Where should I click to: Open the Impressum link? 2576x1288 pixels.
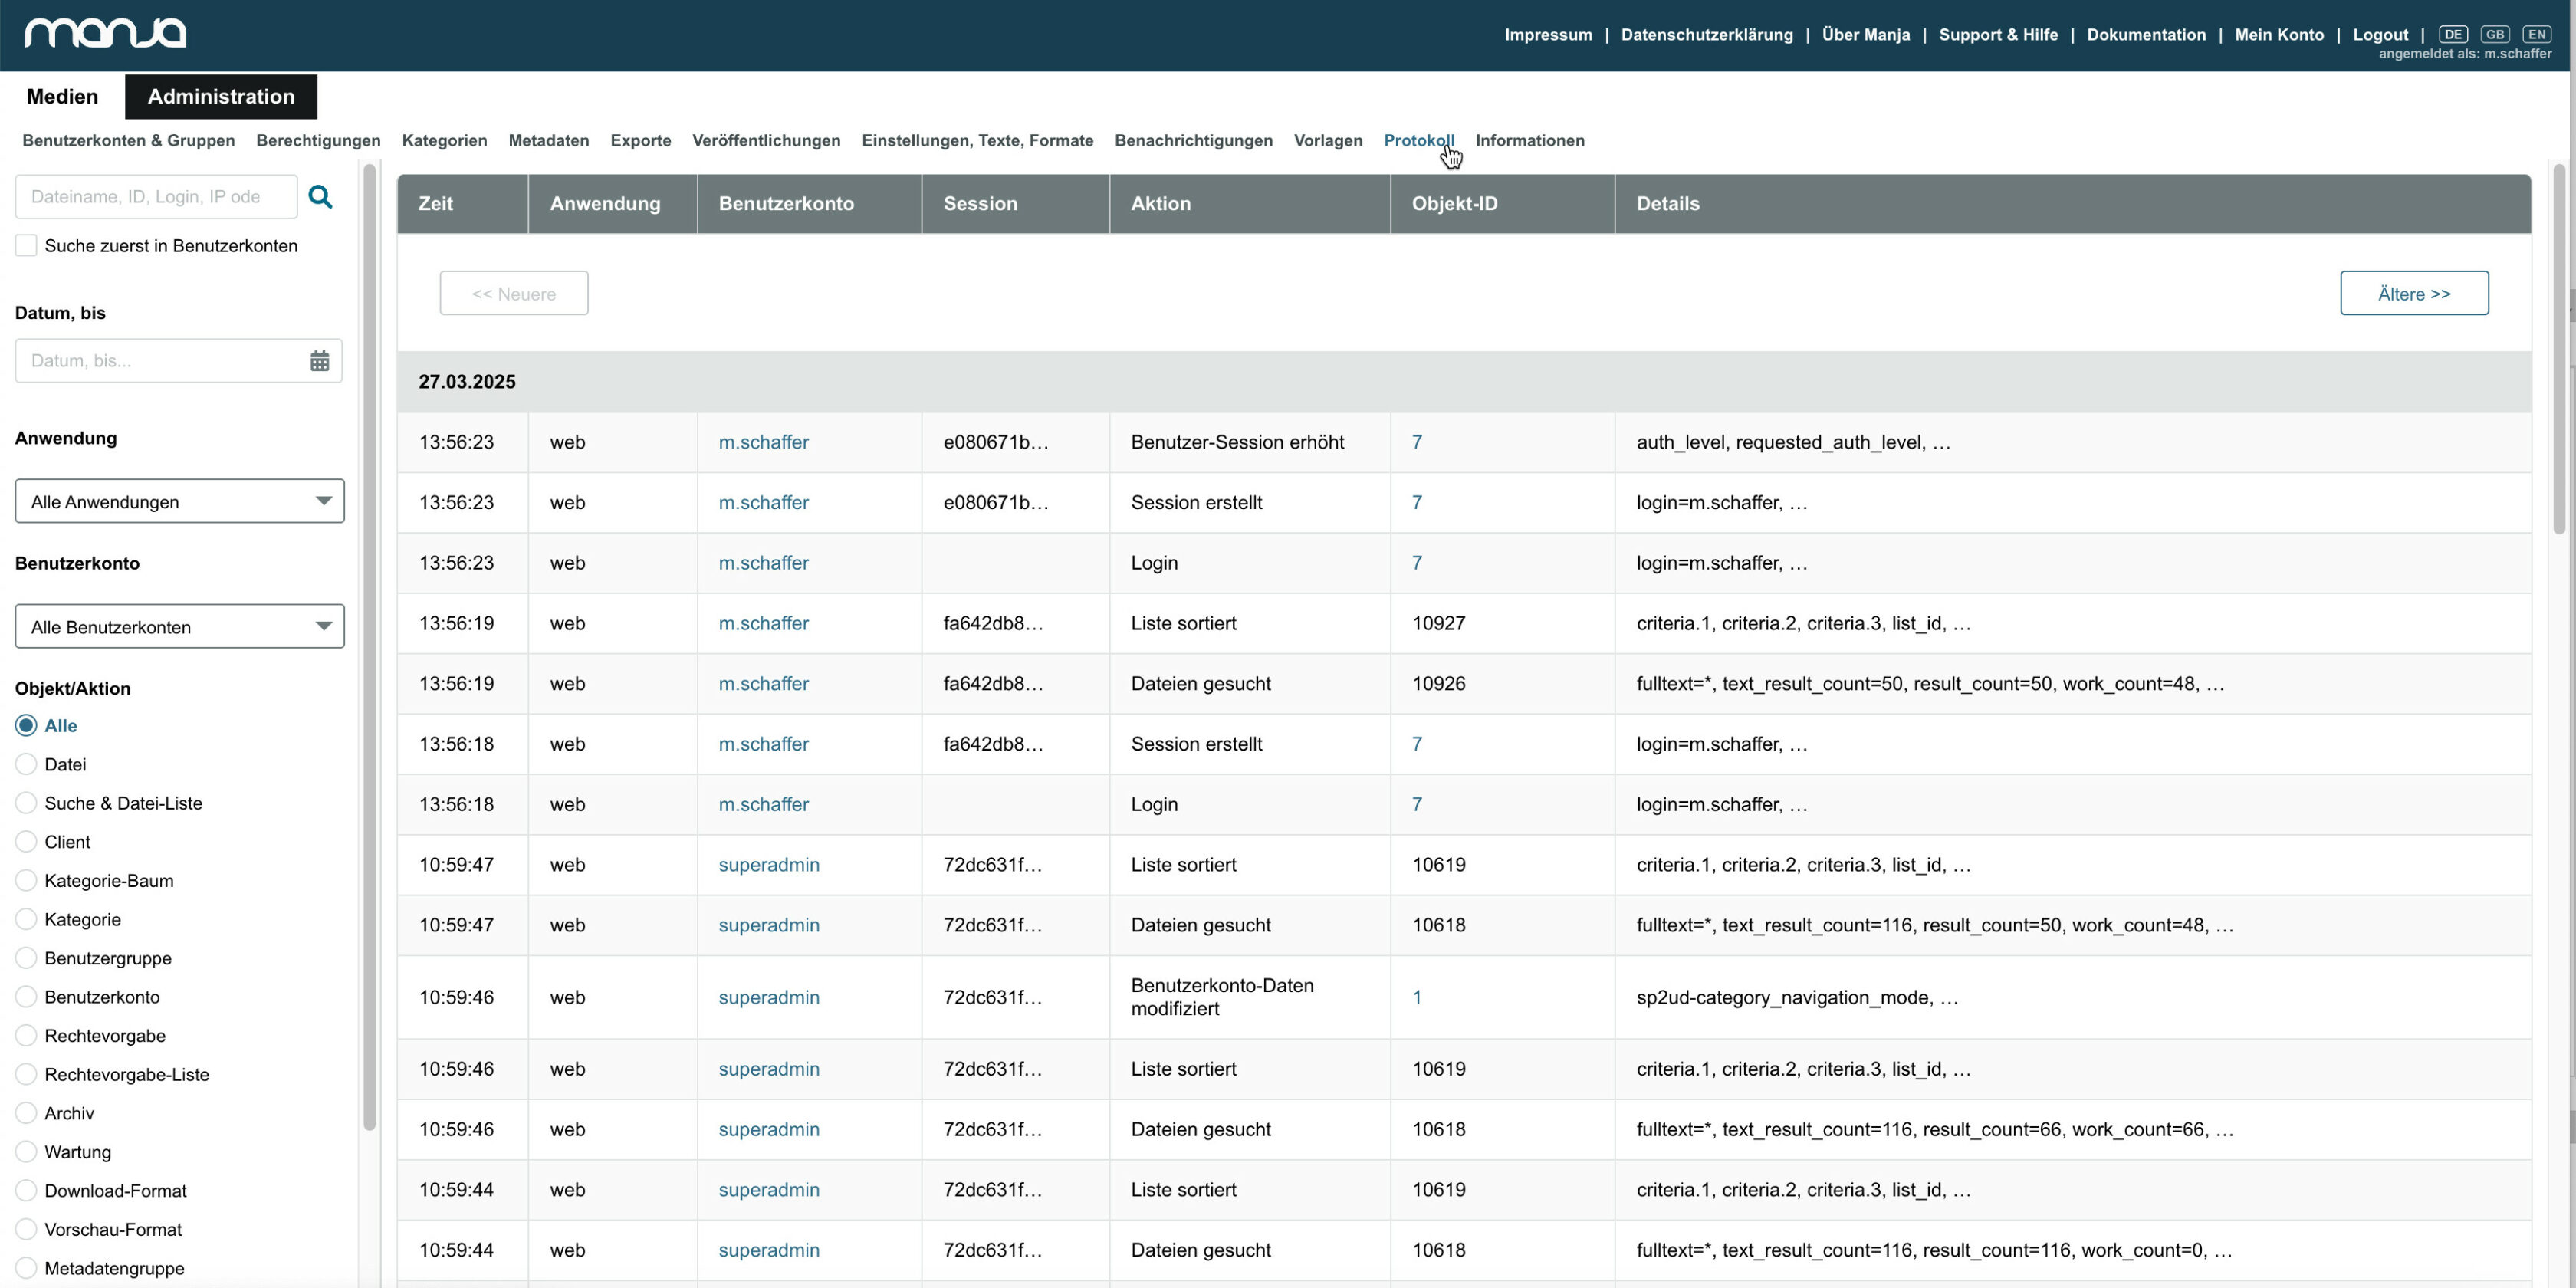pyautogui.click(x=1548, y=34)
